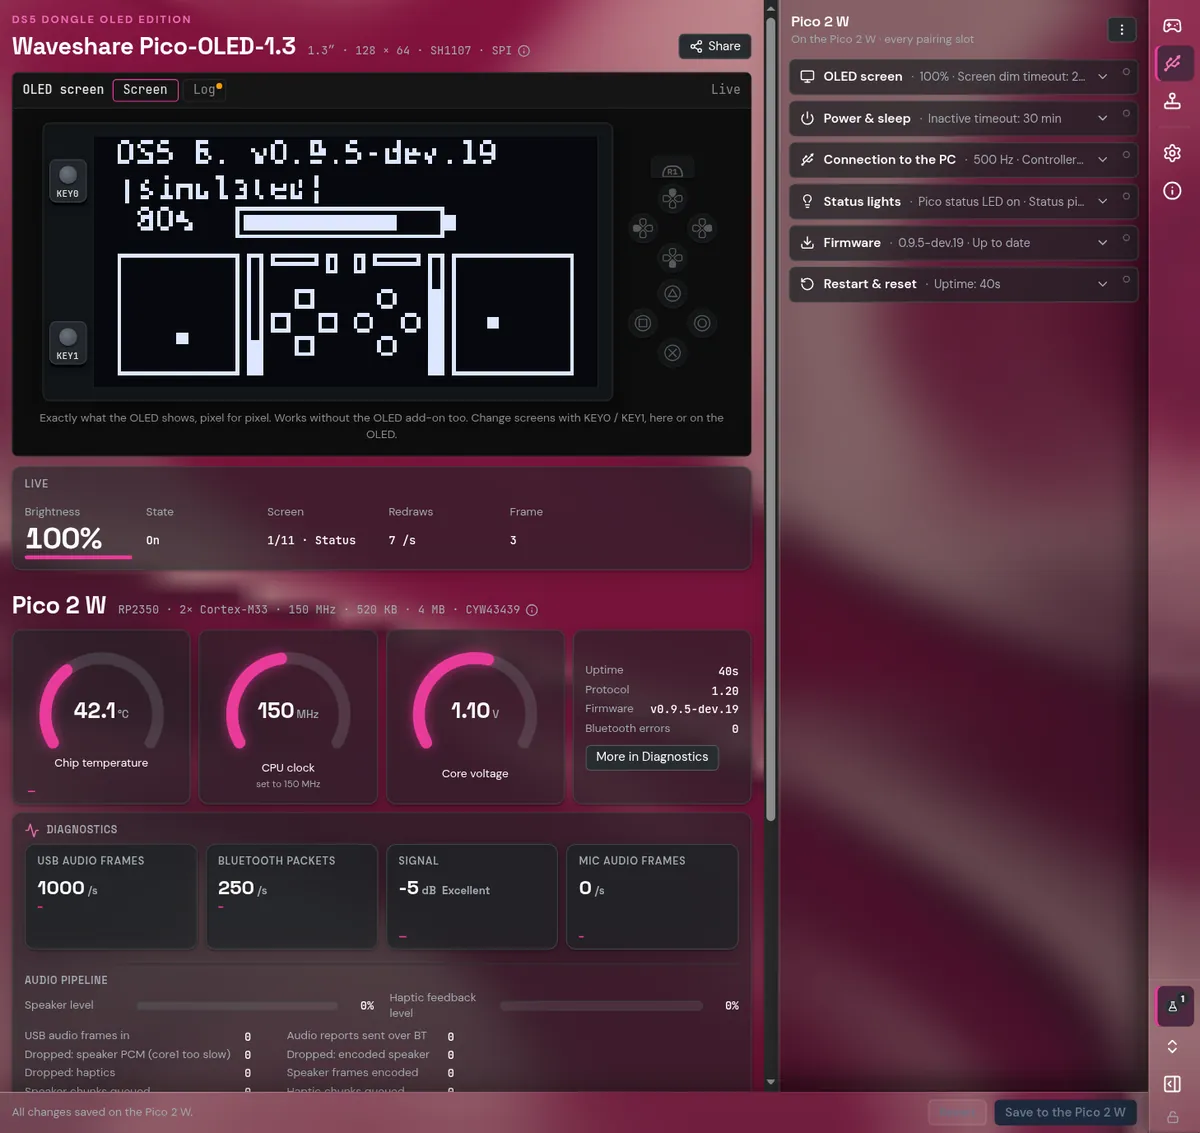The width and height of the screenshot is (1200, 1133).
Task: Open the gamepad section in the sidebar
Action: click(x=1172, y=26)
